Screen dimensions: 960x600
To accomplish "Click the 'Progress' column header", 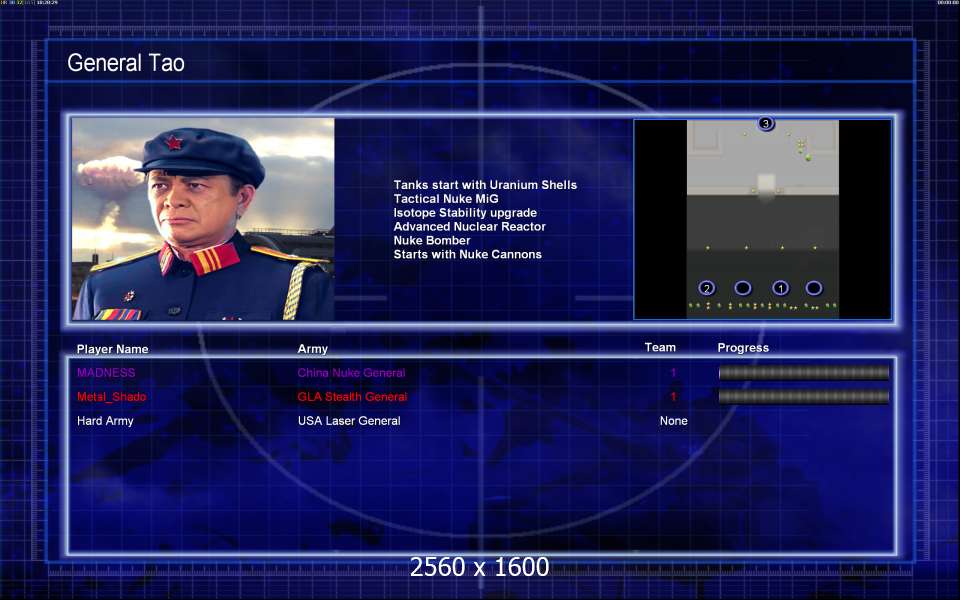I will click(743, 348).
